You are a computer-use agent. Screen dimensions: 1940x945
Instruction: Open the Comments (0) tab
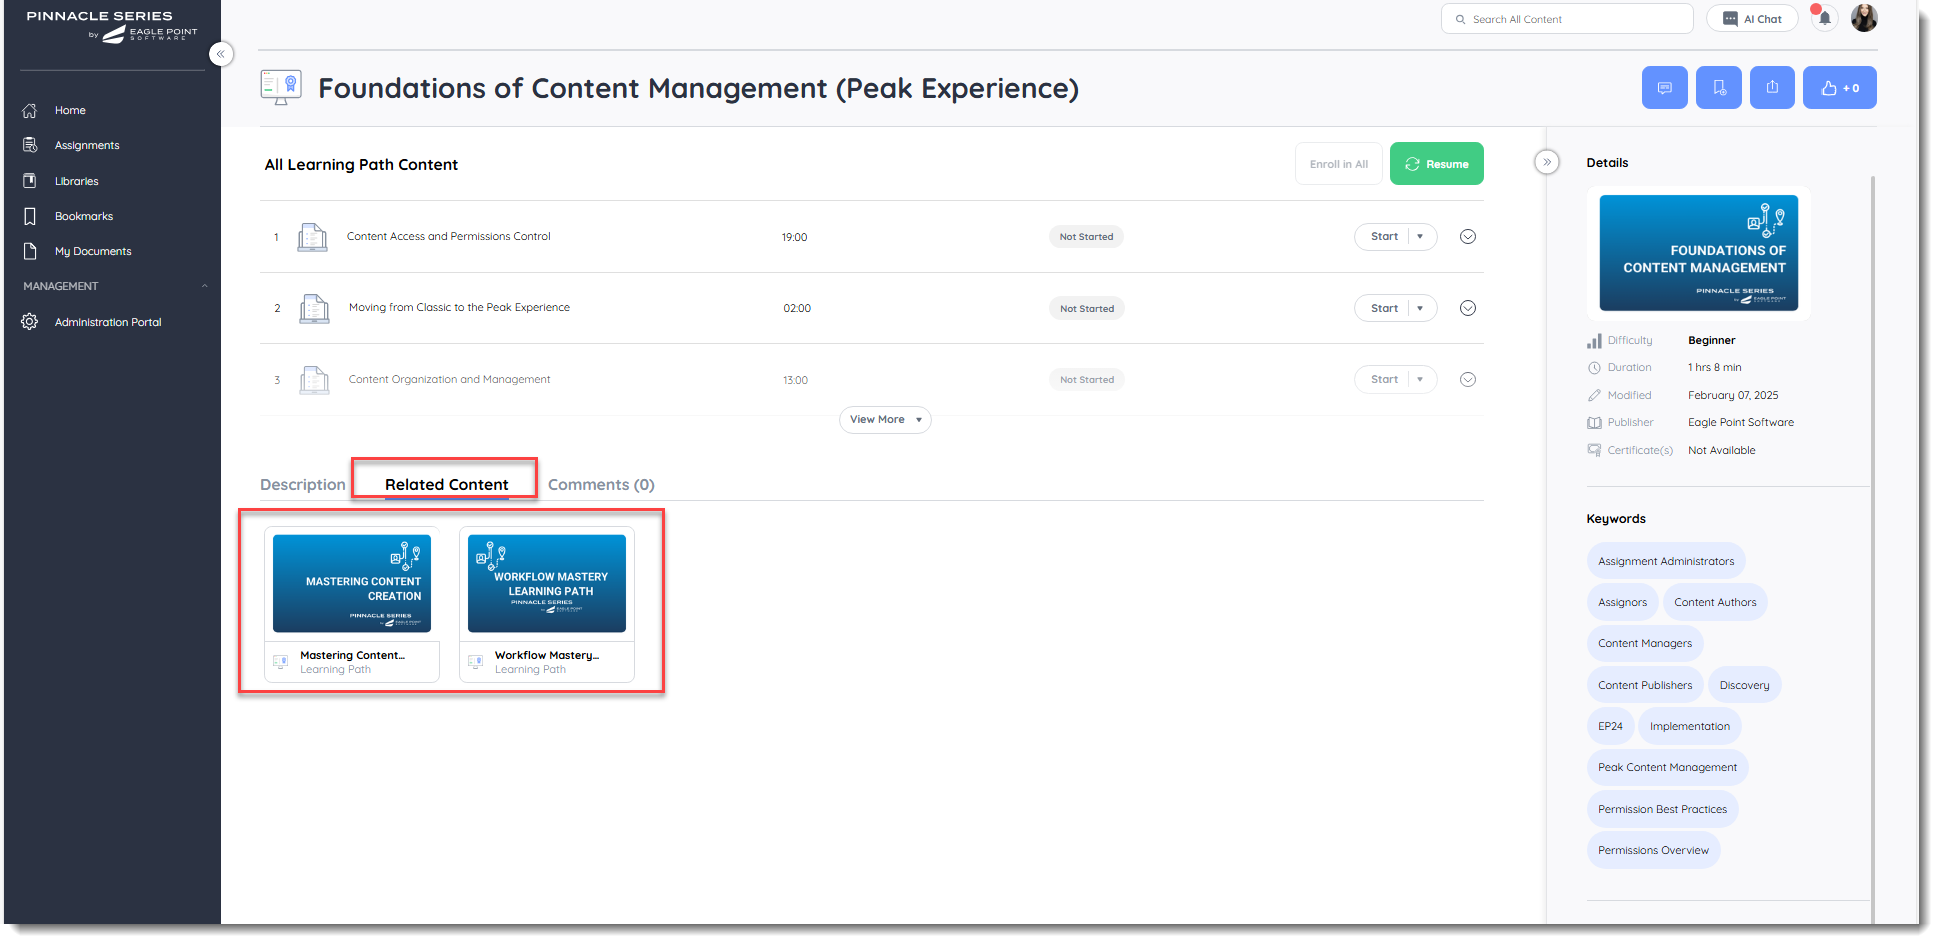601,485
